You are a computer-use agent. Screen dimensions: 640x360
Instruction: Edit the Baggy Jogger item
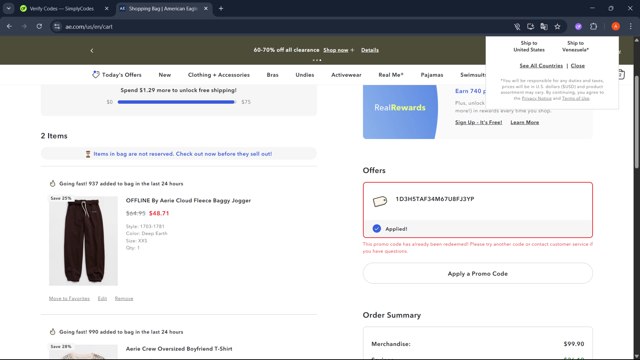point(102,299)
